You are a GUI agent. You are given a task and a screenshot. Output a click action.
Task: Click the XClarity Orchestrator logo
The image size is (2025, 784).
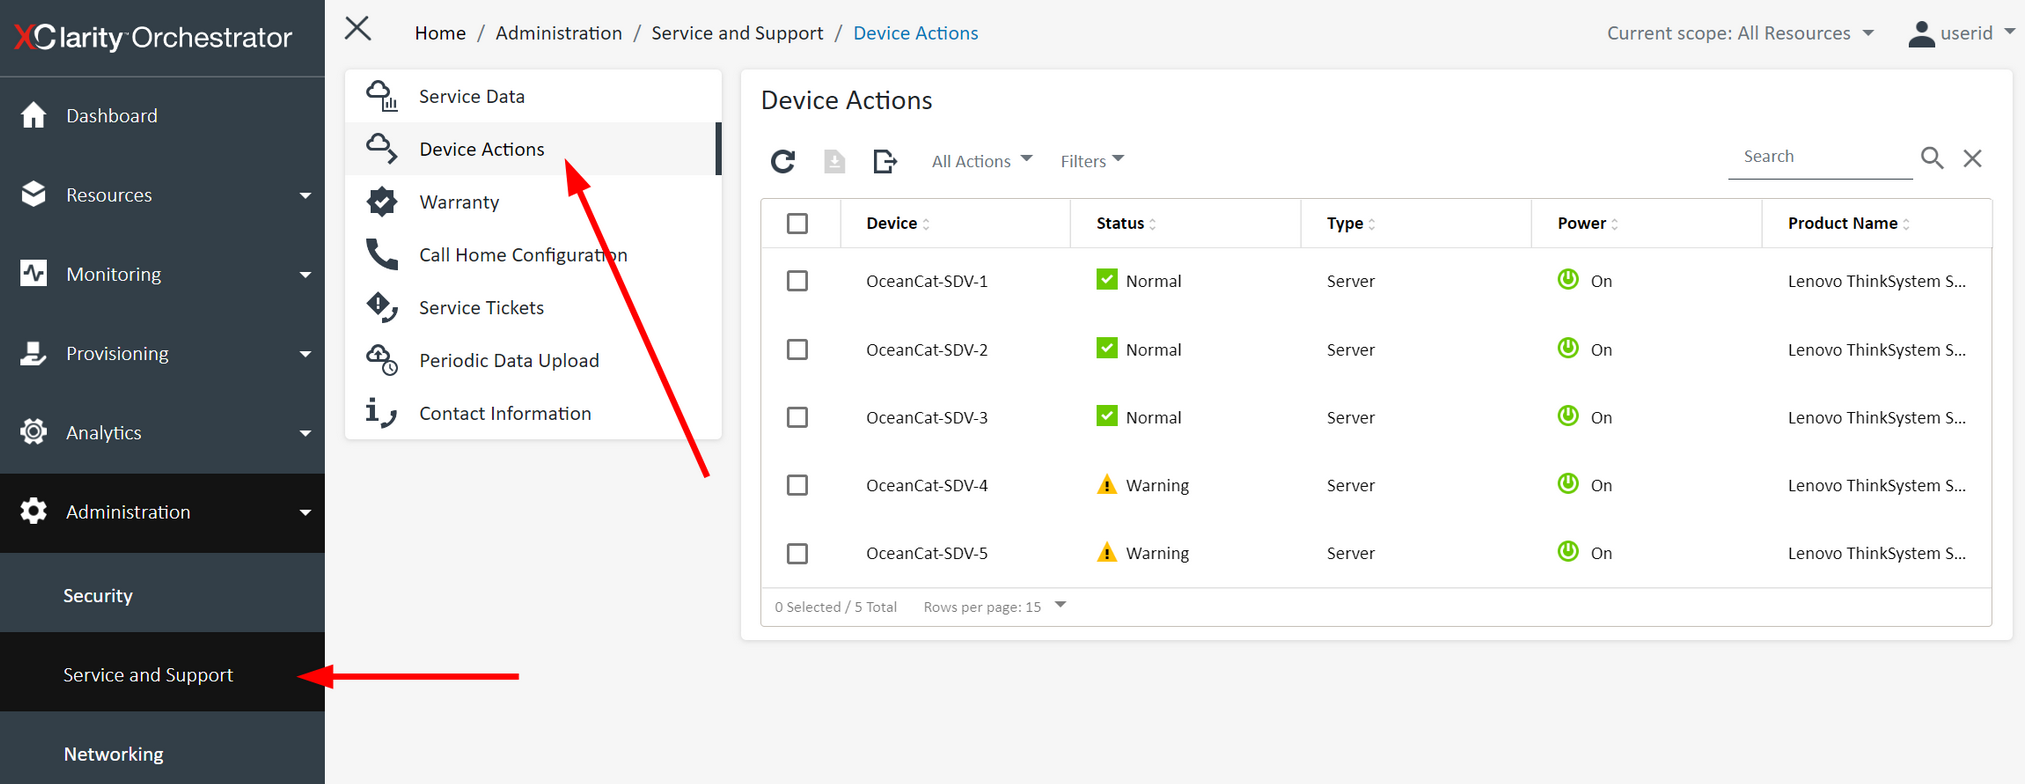point(153,37)
